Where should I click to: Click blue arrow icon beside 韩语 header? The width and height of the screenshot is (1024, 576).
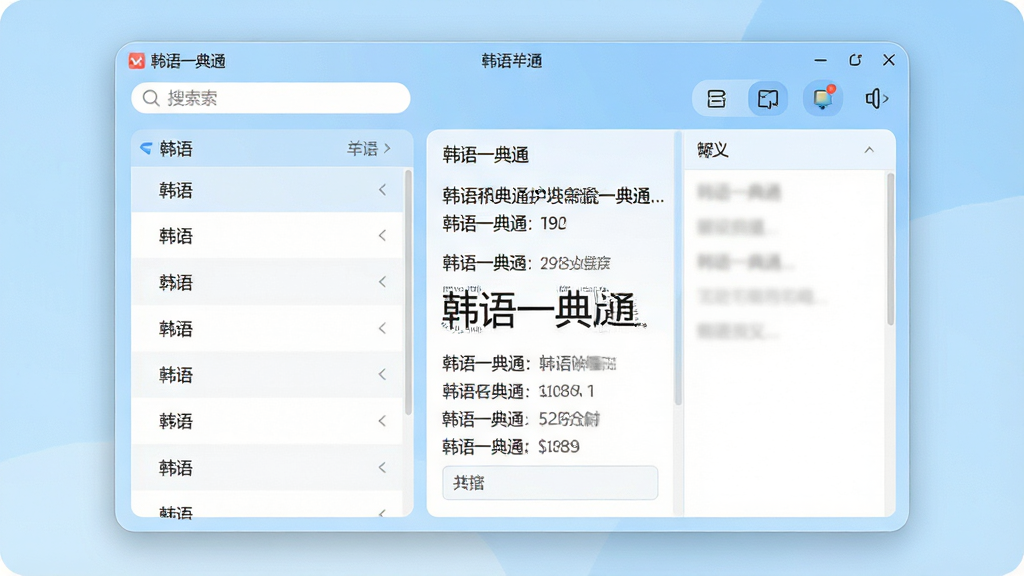pyautogui.click(x=146, y=149)
